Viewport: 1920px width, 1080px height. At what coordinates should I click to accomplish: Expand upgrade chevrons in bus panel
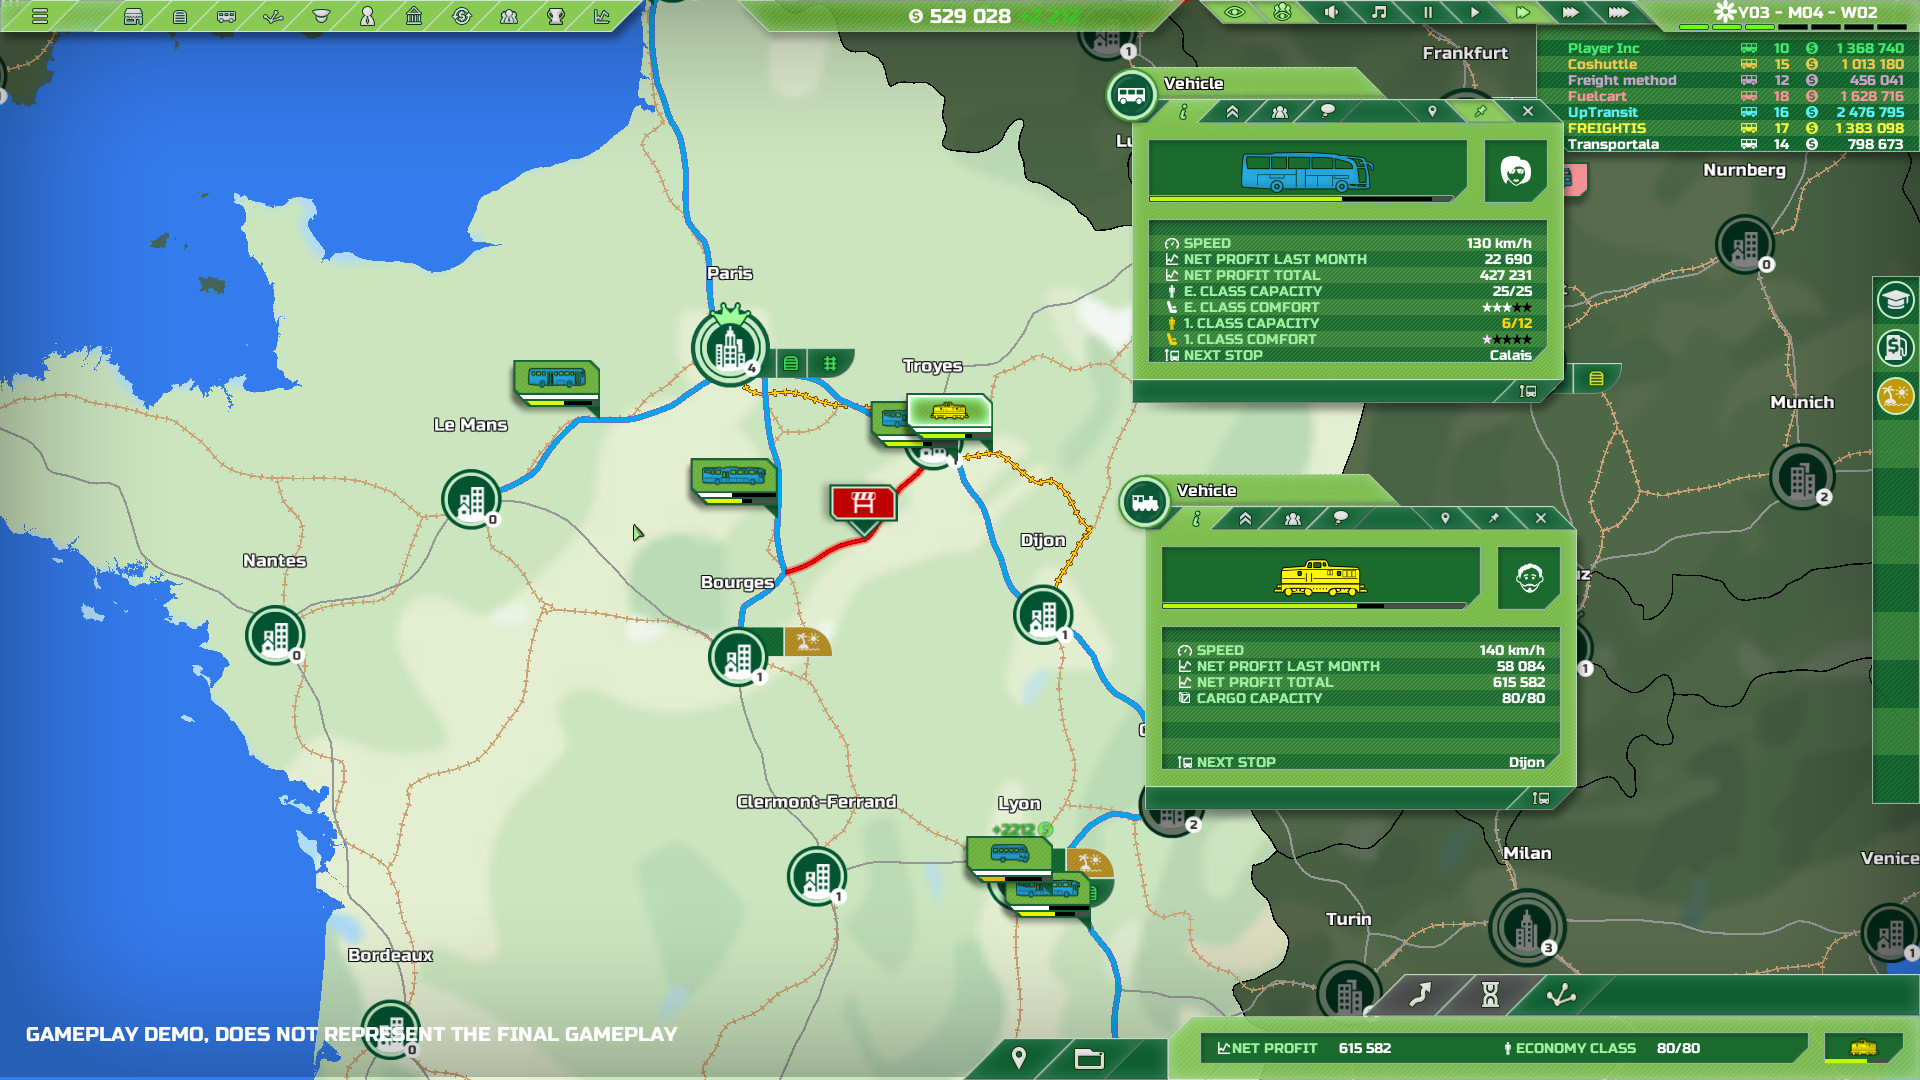pyautogui.click(x=1232, y=112)
